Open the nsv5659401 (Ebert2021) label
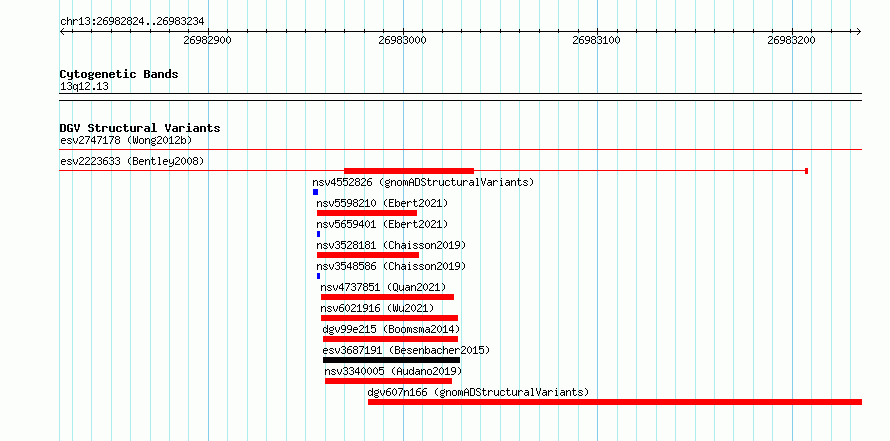Viewport: 890px width, 441px height. tap(382, 224)
